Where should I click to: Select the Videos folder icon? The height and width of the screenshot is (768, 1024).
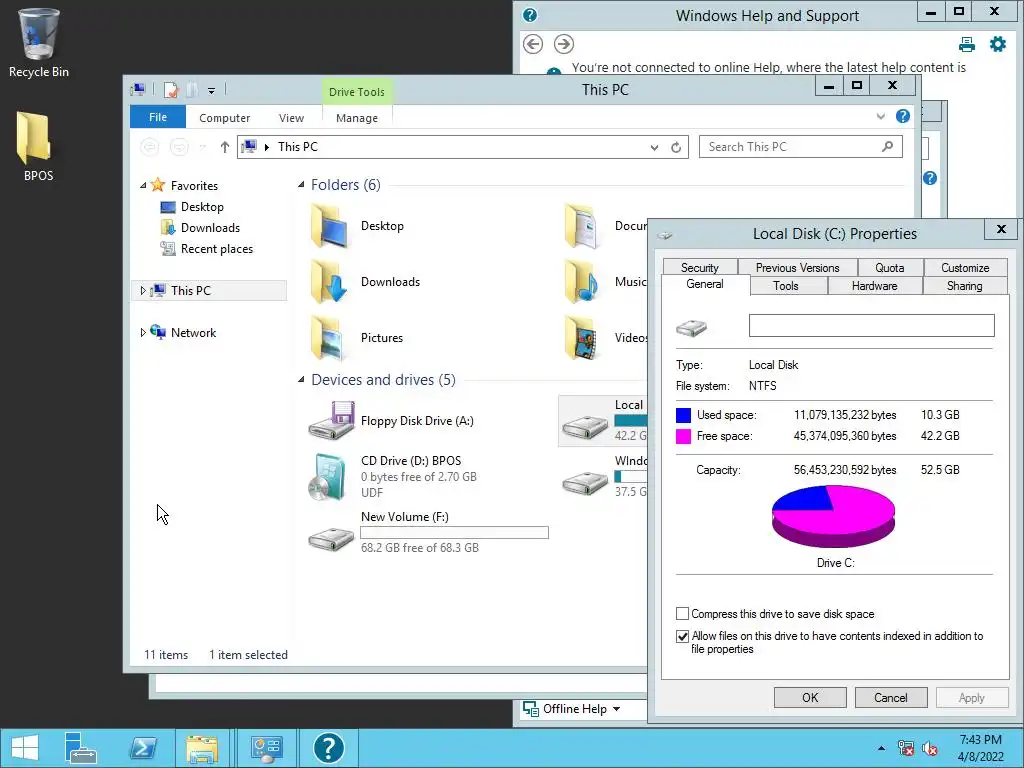[x=583, y=338]
